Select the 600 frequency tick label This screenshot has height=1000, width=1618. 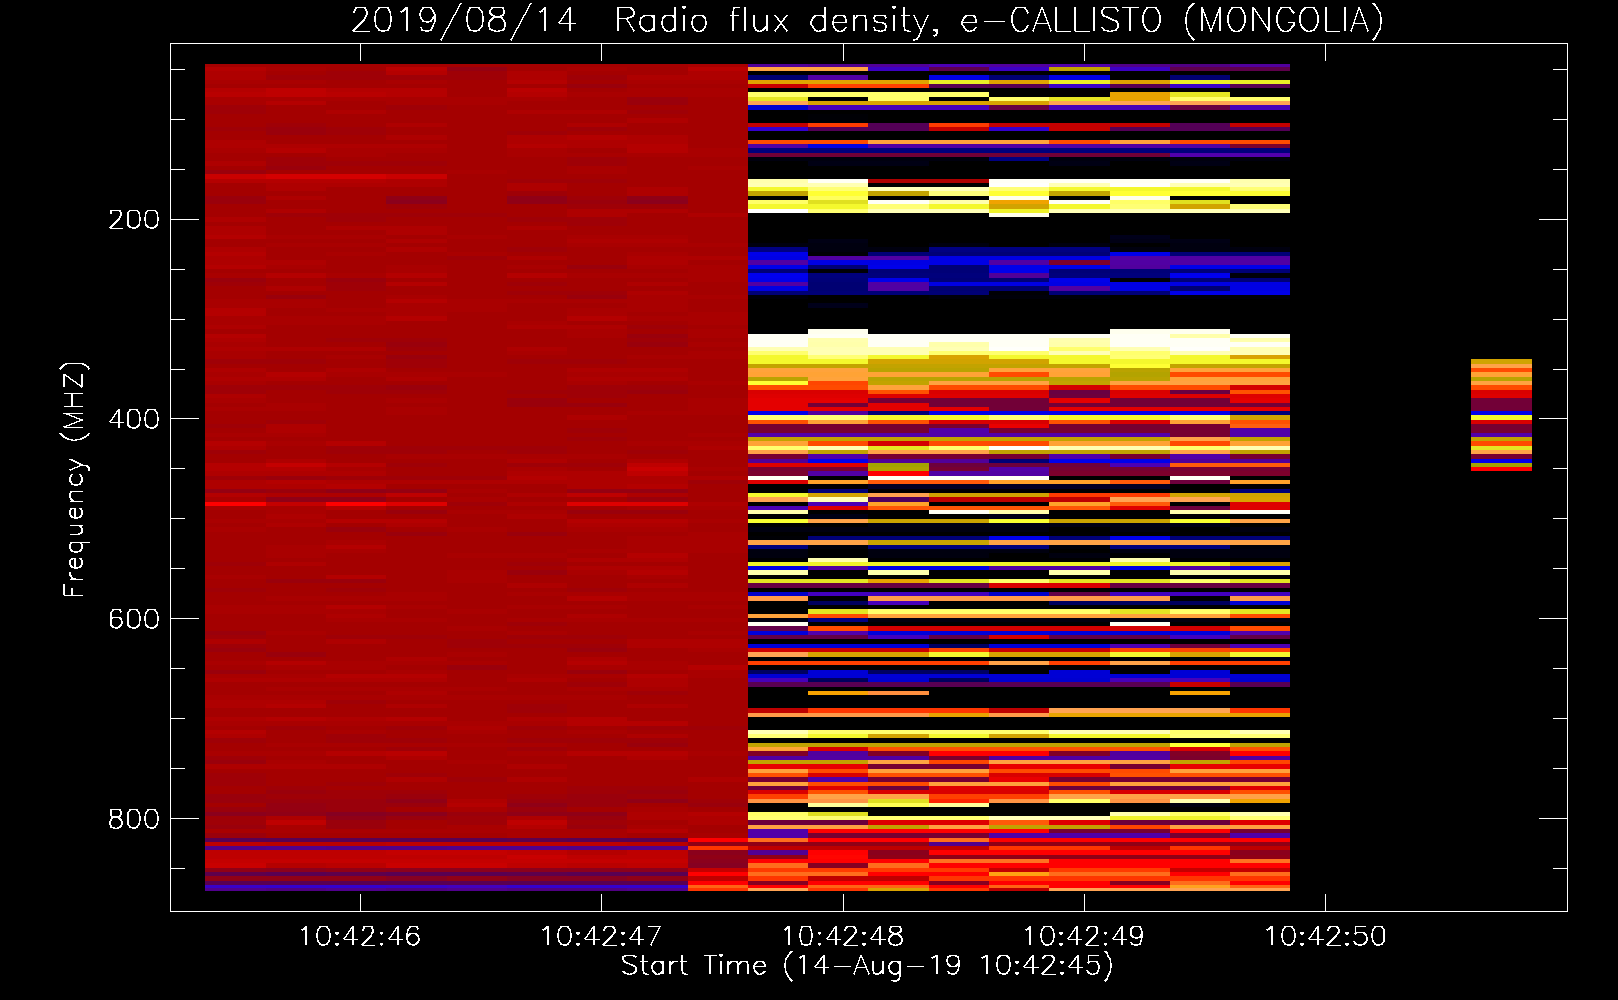coord(134,619)
